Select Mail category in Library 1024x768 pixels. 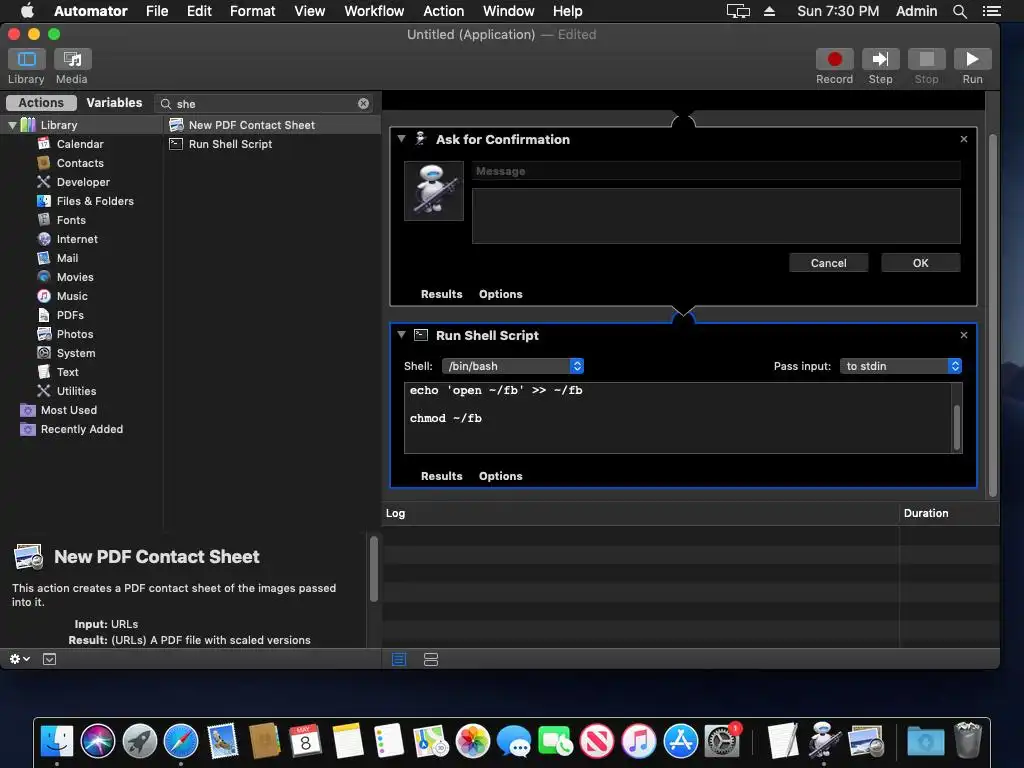pyautogui.click(x=67, y=258)
